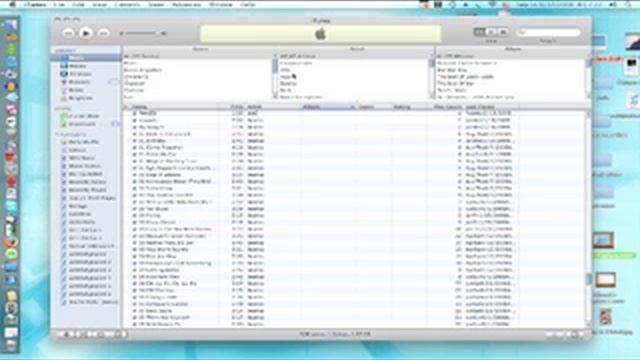Open the Music Videos smart playlist
Image resolution: width=640 pixels, height=360 pixels.
[86, 166]
